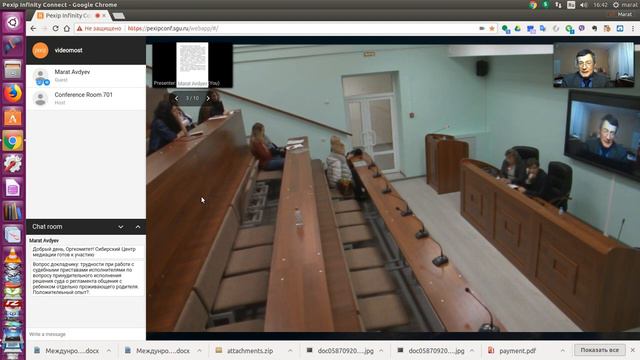The width and height of the screenshot is (640, 360).
Task: Launch the Files manager from launcher
Action: point(13,69)
